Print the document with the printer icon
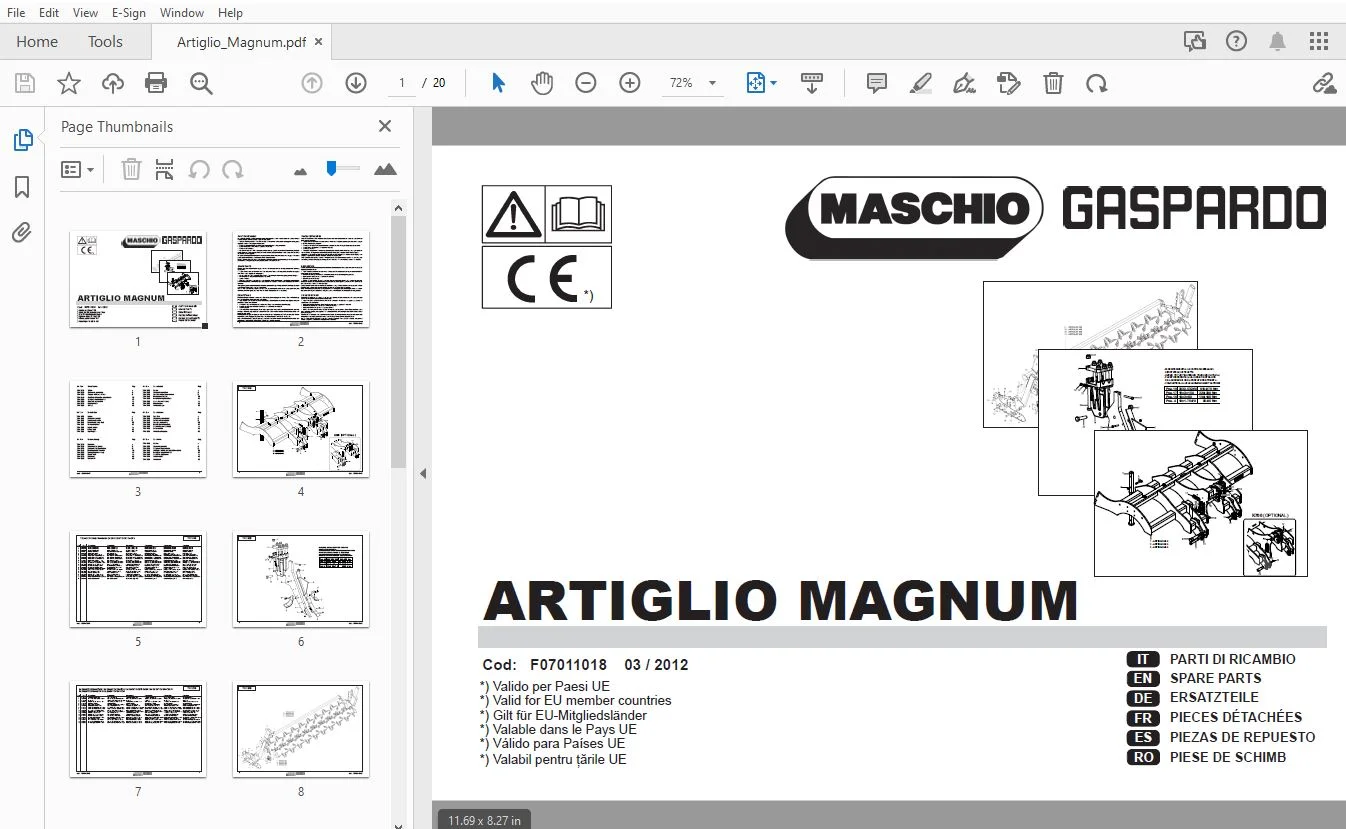1346x829 pixels. (x=156, y=83)
